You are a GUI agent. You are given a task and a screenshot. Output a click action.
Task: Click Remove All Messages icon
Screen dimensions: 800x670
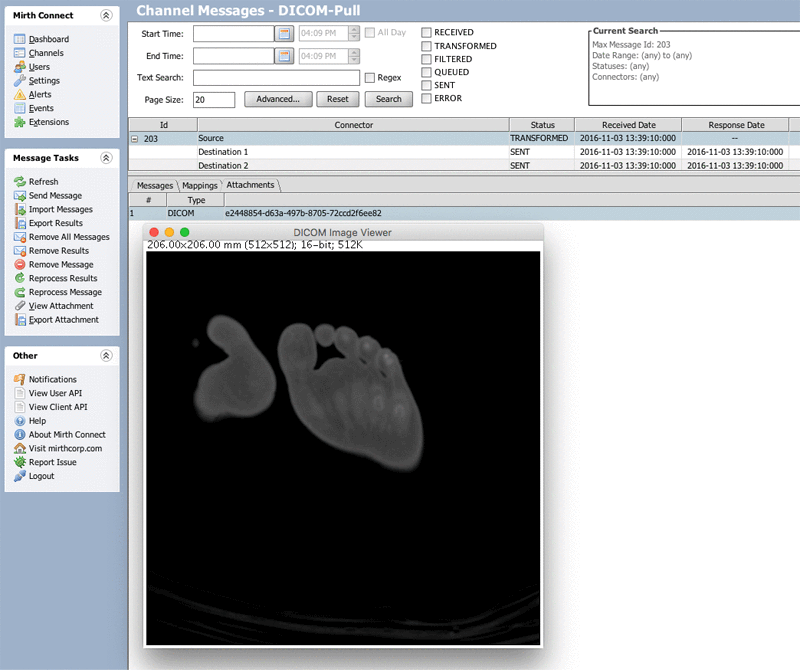coord(20,237)
